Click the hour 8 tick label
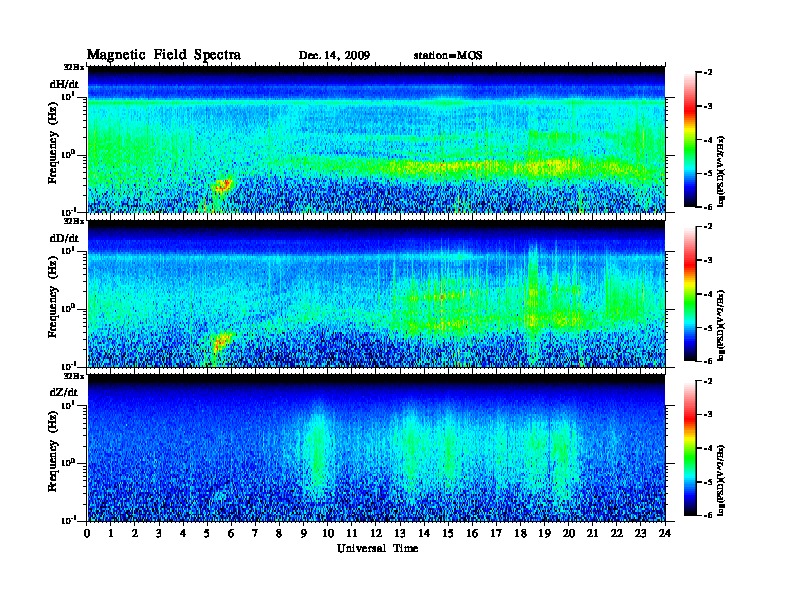 (279, 533)
